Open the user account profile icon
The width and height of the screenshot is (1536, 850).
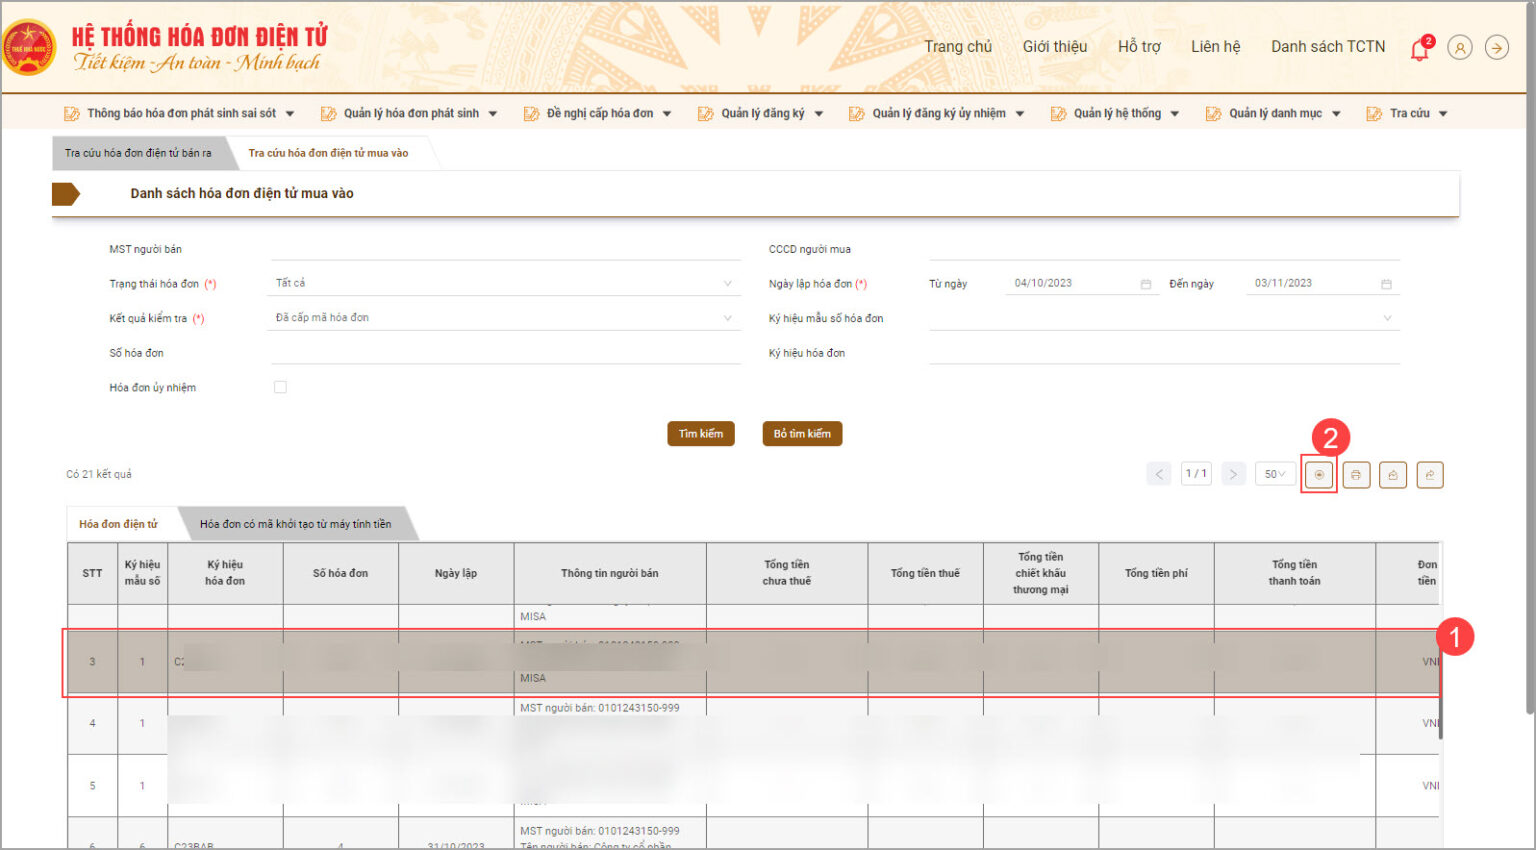coord(1460,47)
